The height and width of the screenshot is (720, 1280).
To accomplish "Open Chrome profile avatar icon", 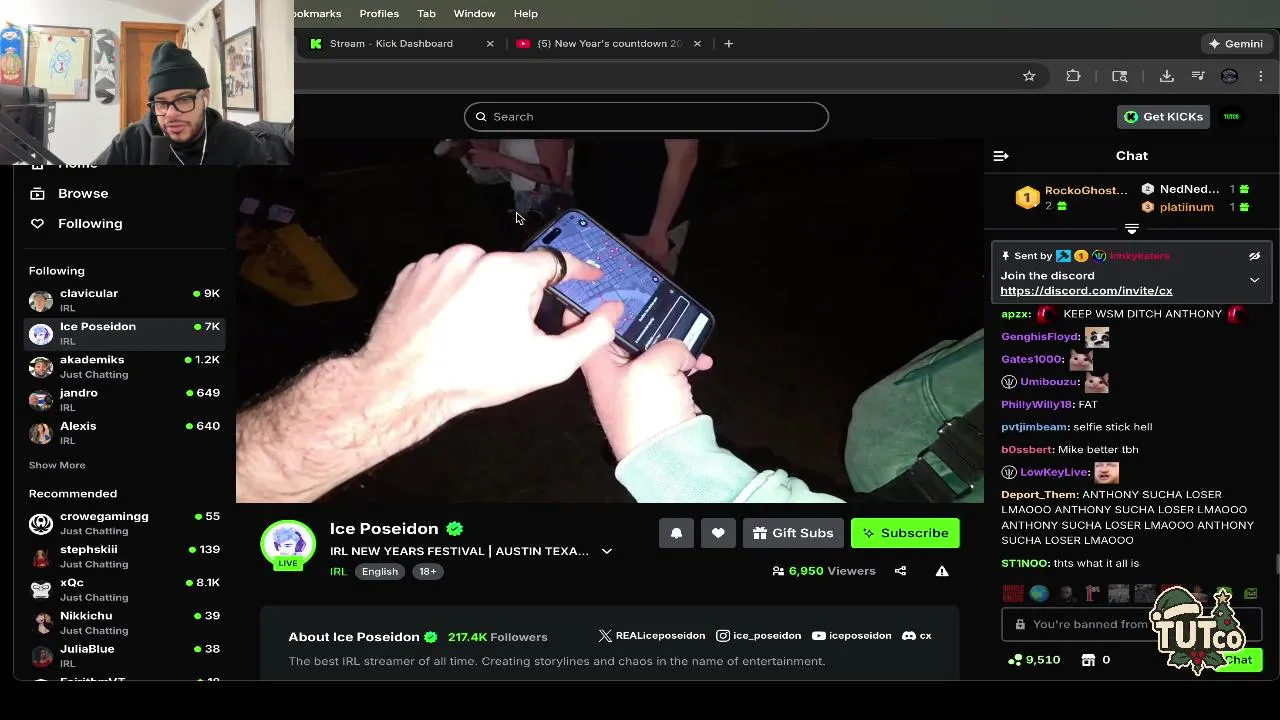I will point(1230,76).
